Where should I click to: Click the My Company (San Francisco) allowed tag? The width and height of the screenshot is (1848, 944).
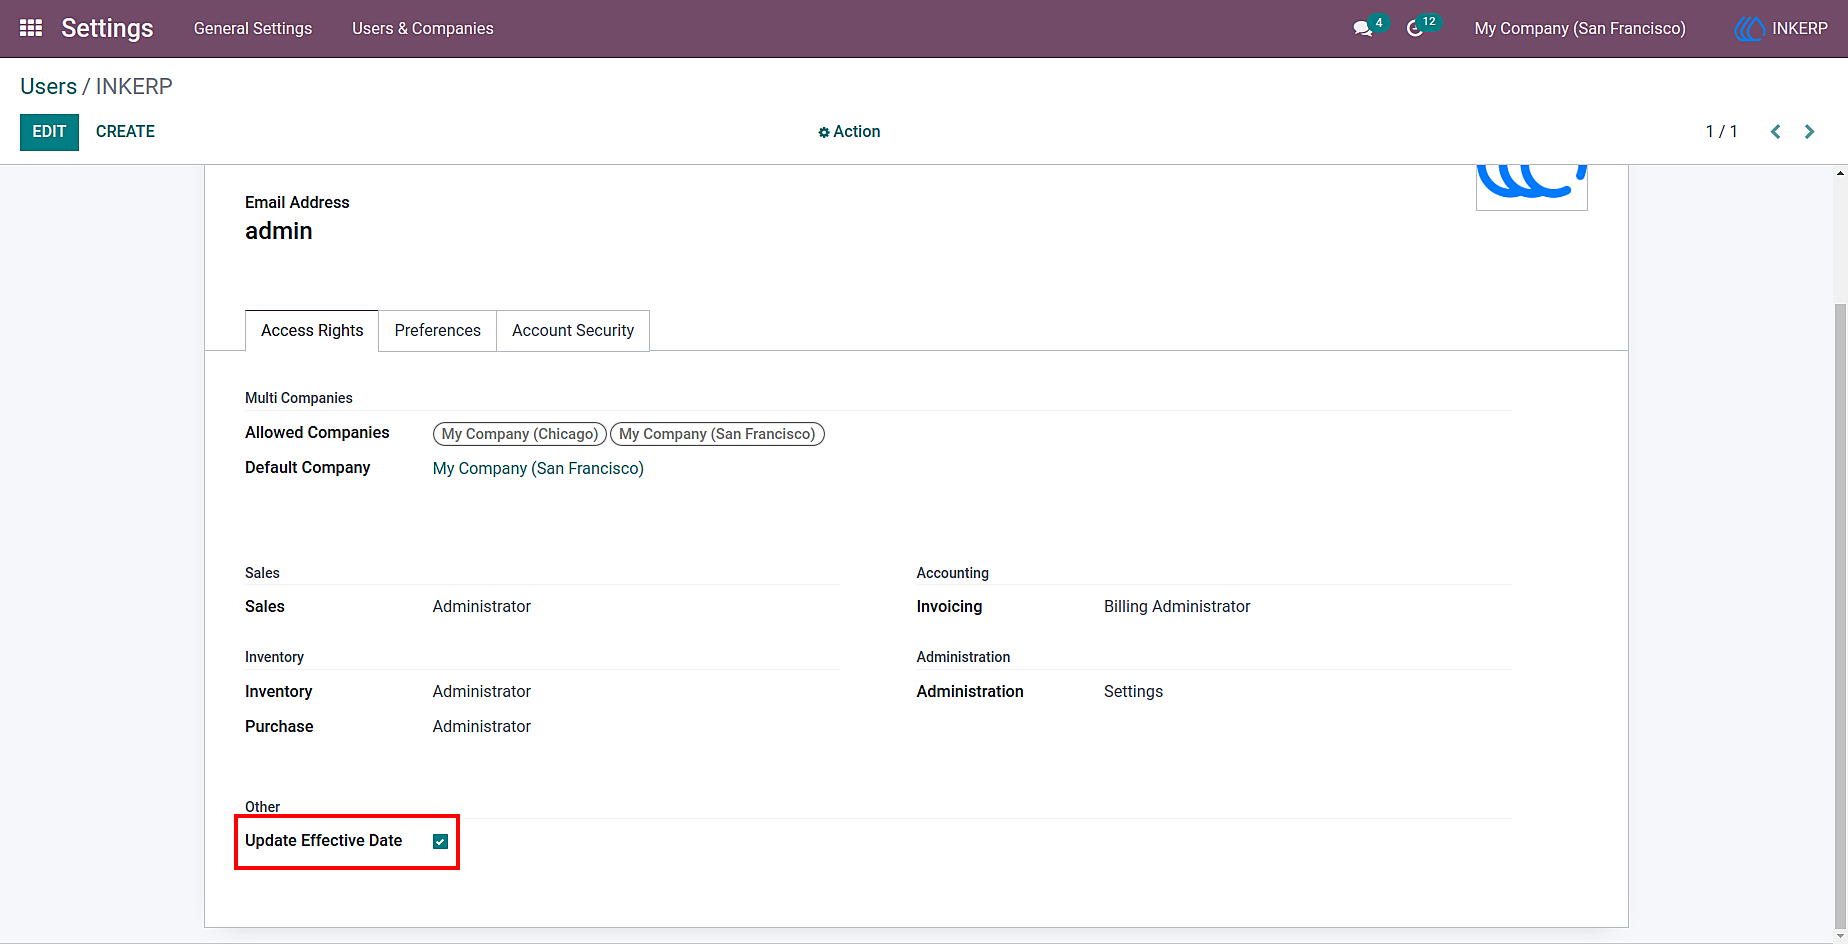click(717, 434)
